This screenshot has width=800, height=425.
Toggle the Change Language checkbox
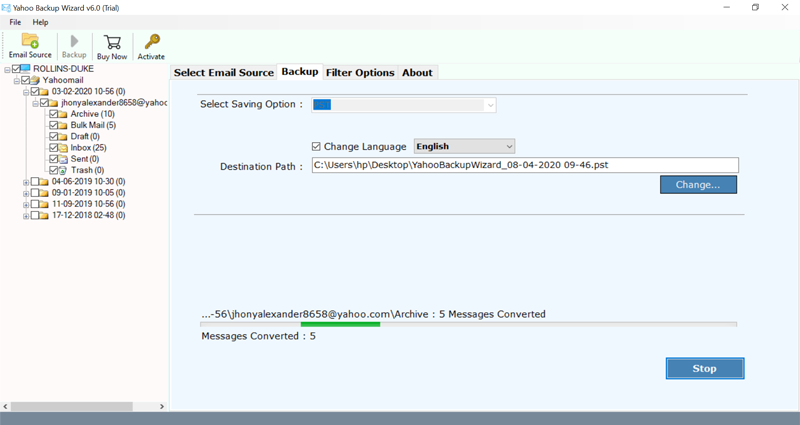point(316,146)
